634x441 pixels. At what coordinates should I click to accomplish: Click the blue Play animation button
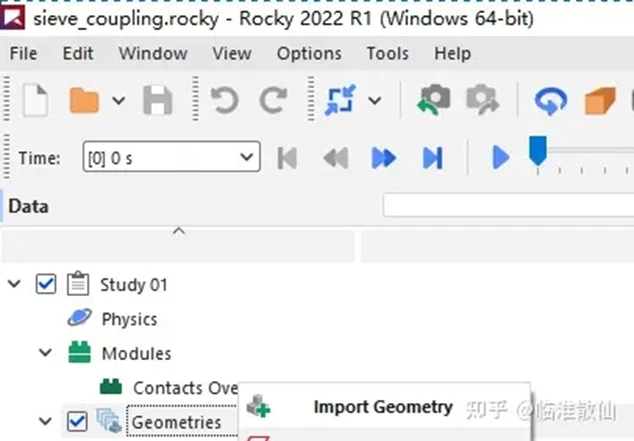click(501, 157)
